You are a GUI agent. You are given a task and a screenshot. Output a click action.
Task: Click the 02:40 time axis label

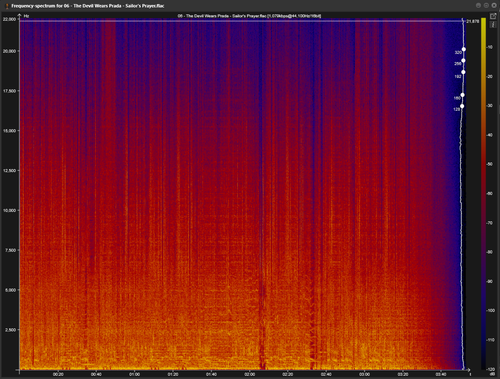pyautogui.click(x=326, y=374)
